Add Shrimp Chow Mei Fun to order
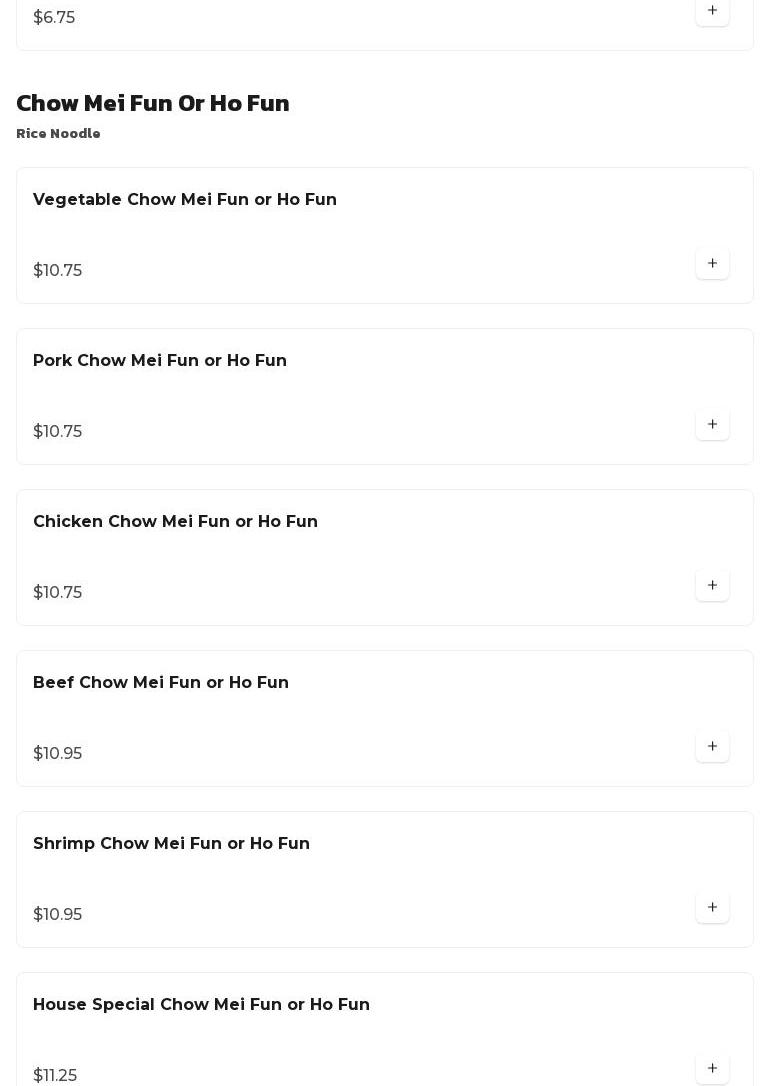Screen dimensions: 770x1086 tap(712, 907)
